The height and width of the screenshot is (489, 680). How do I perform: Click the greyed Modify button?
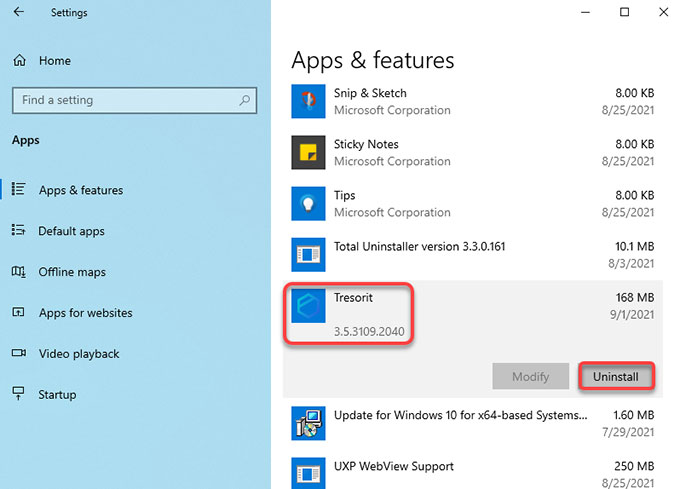[530, 376]
